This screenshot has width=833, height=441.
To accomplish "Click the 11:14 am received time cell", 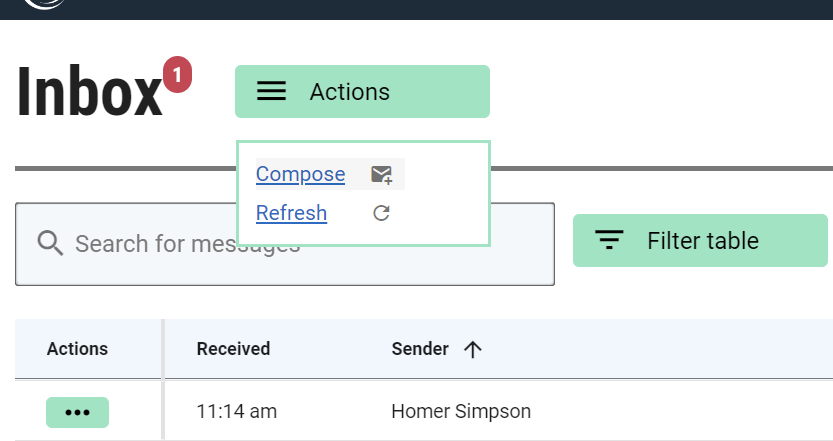I will coord(236,412).
